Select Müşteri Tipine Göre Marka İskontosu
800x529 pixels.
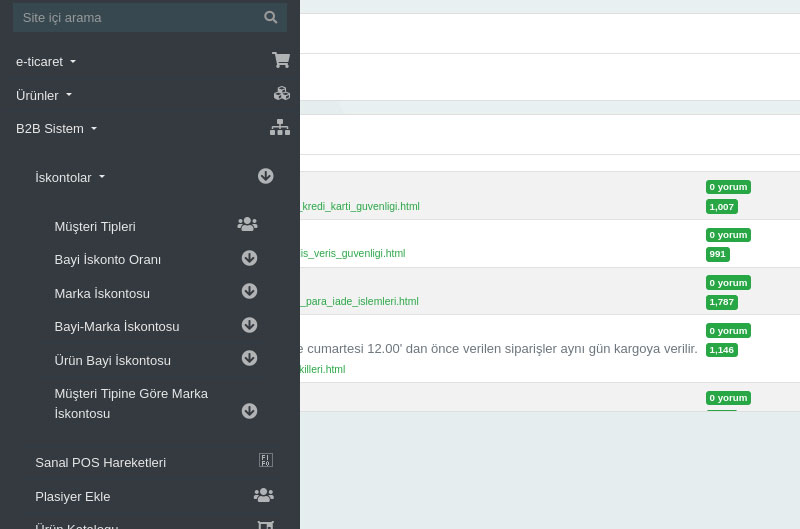(x=131, y=403)
